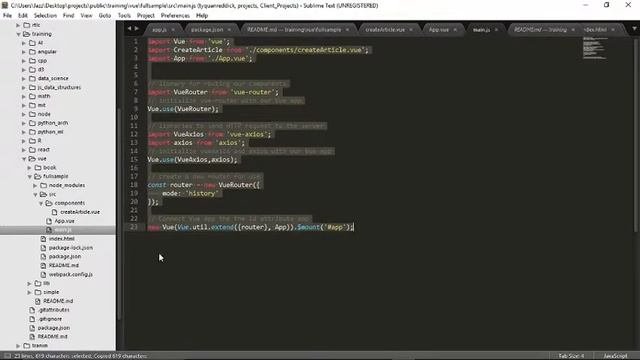Viewport: 640px width, 360px height.
Task: Click the .gitattributes file icon
Action: [32, 310]
